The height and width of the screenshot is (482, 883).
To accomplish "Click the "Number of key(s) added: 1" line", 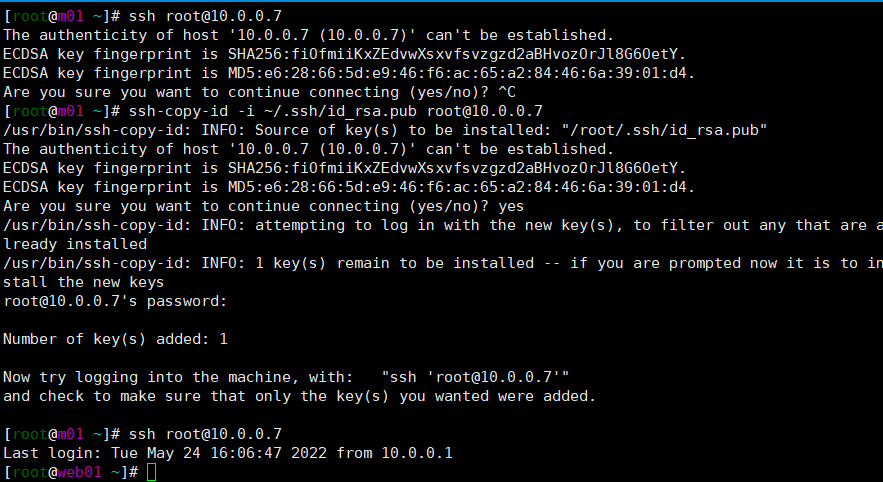I will click(115, 339).
